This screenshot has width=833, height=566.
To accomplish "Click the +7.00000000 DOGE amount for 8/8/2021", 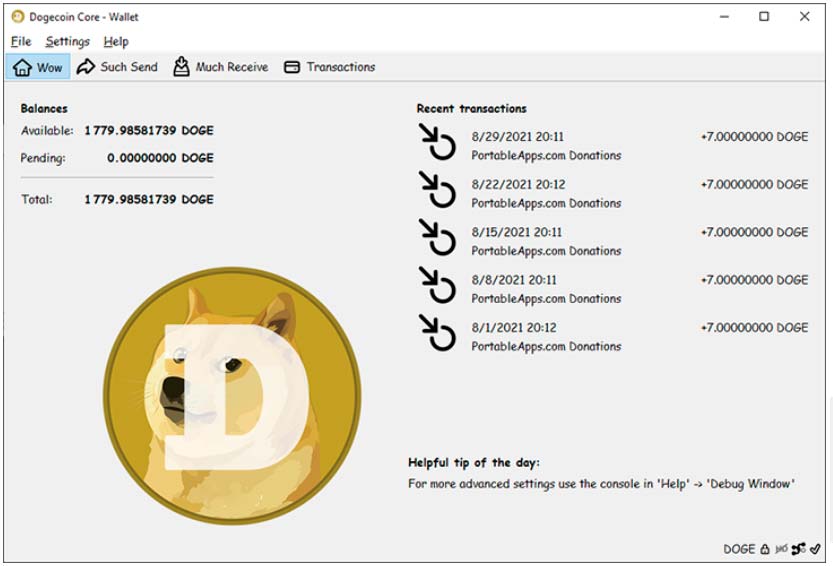I will tap(754, 280).
